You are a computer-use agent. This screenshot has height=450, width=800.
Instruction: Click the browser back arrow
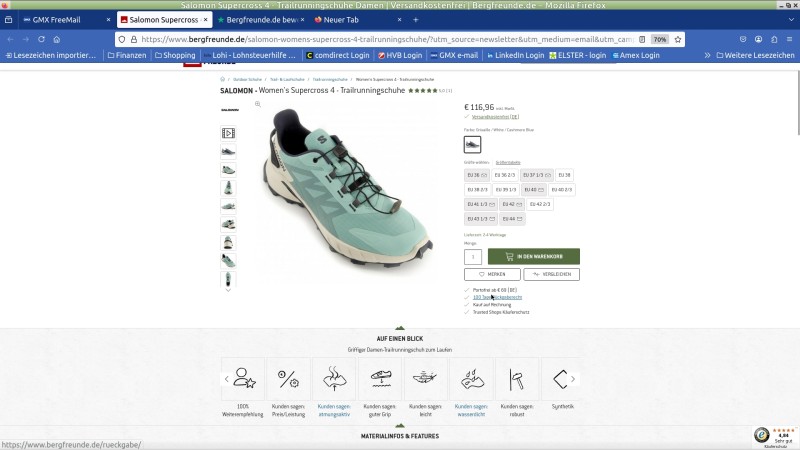coord(11,39)
